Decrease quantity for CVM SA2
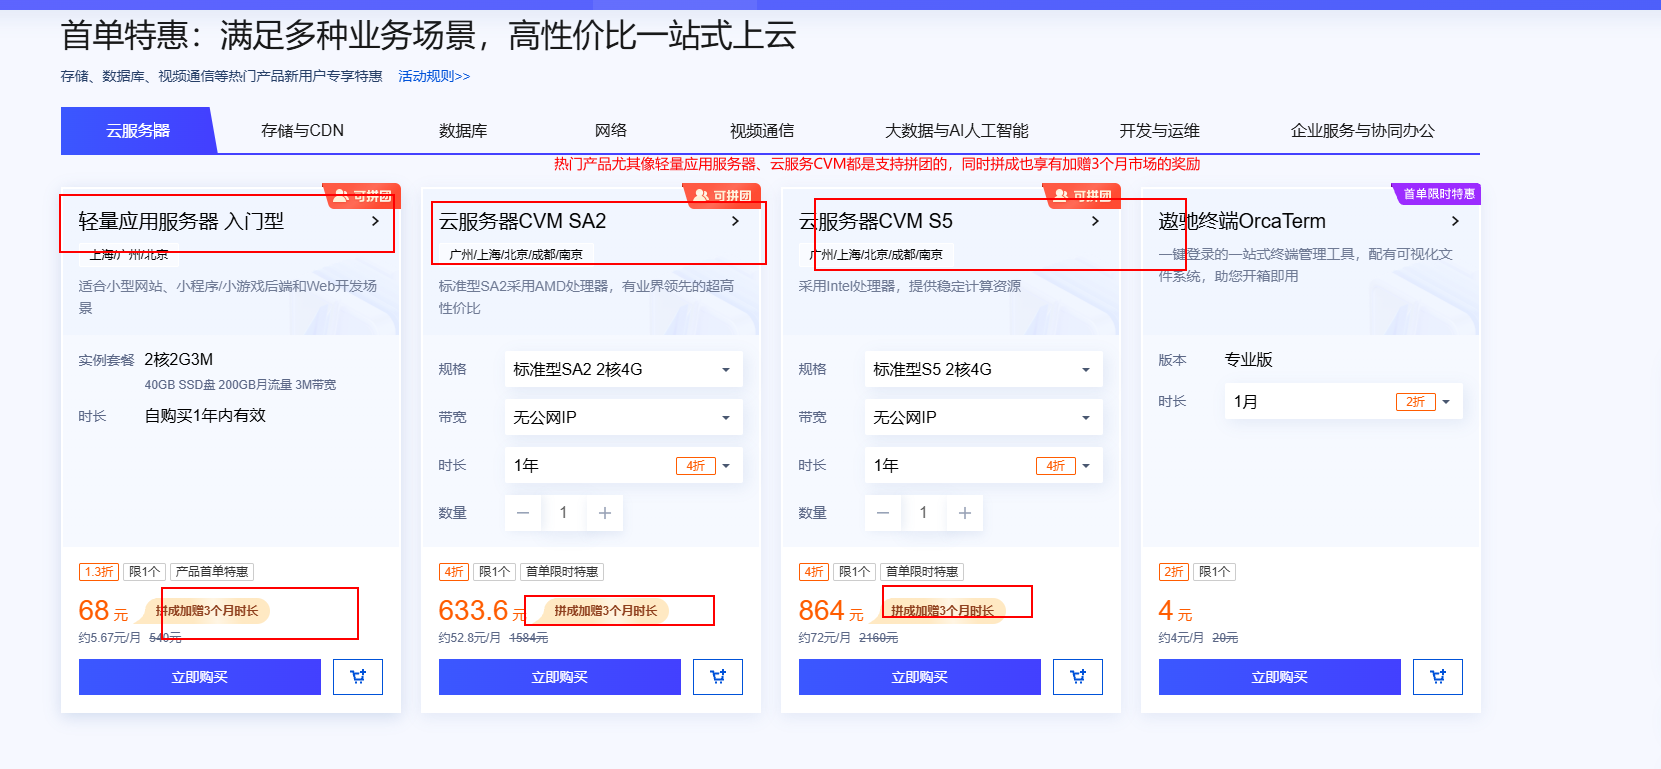 tap(523, 513)
